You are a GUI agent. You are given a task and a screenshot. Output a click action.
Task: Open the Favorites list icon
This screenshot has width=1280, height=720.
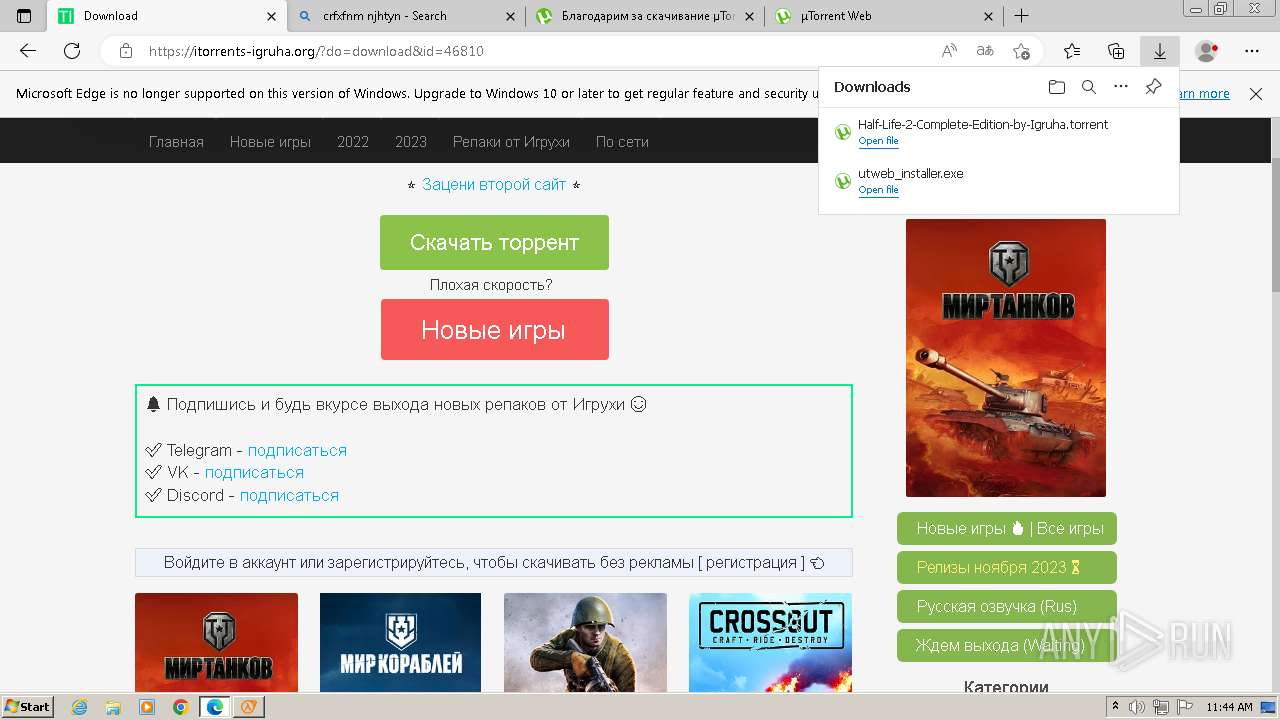click(x=1072, y=51)
